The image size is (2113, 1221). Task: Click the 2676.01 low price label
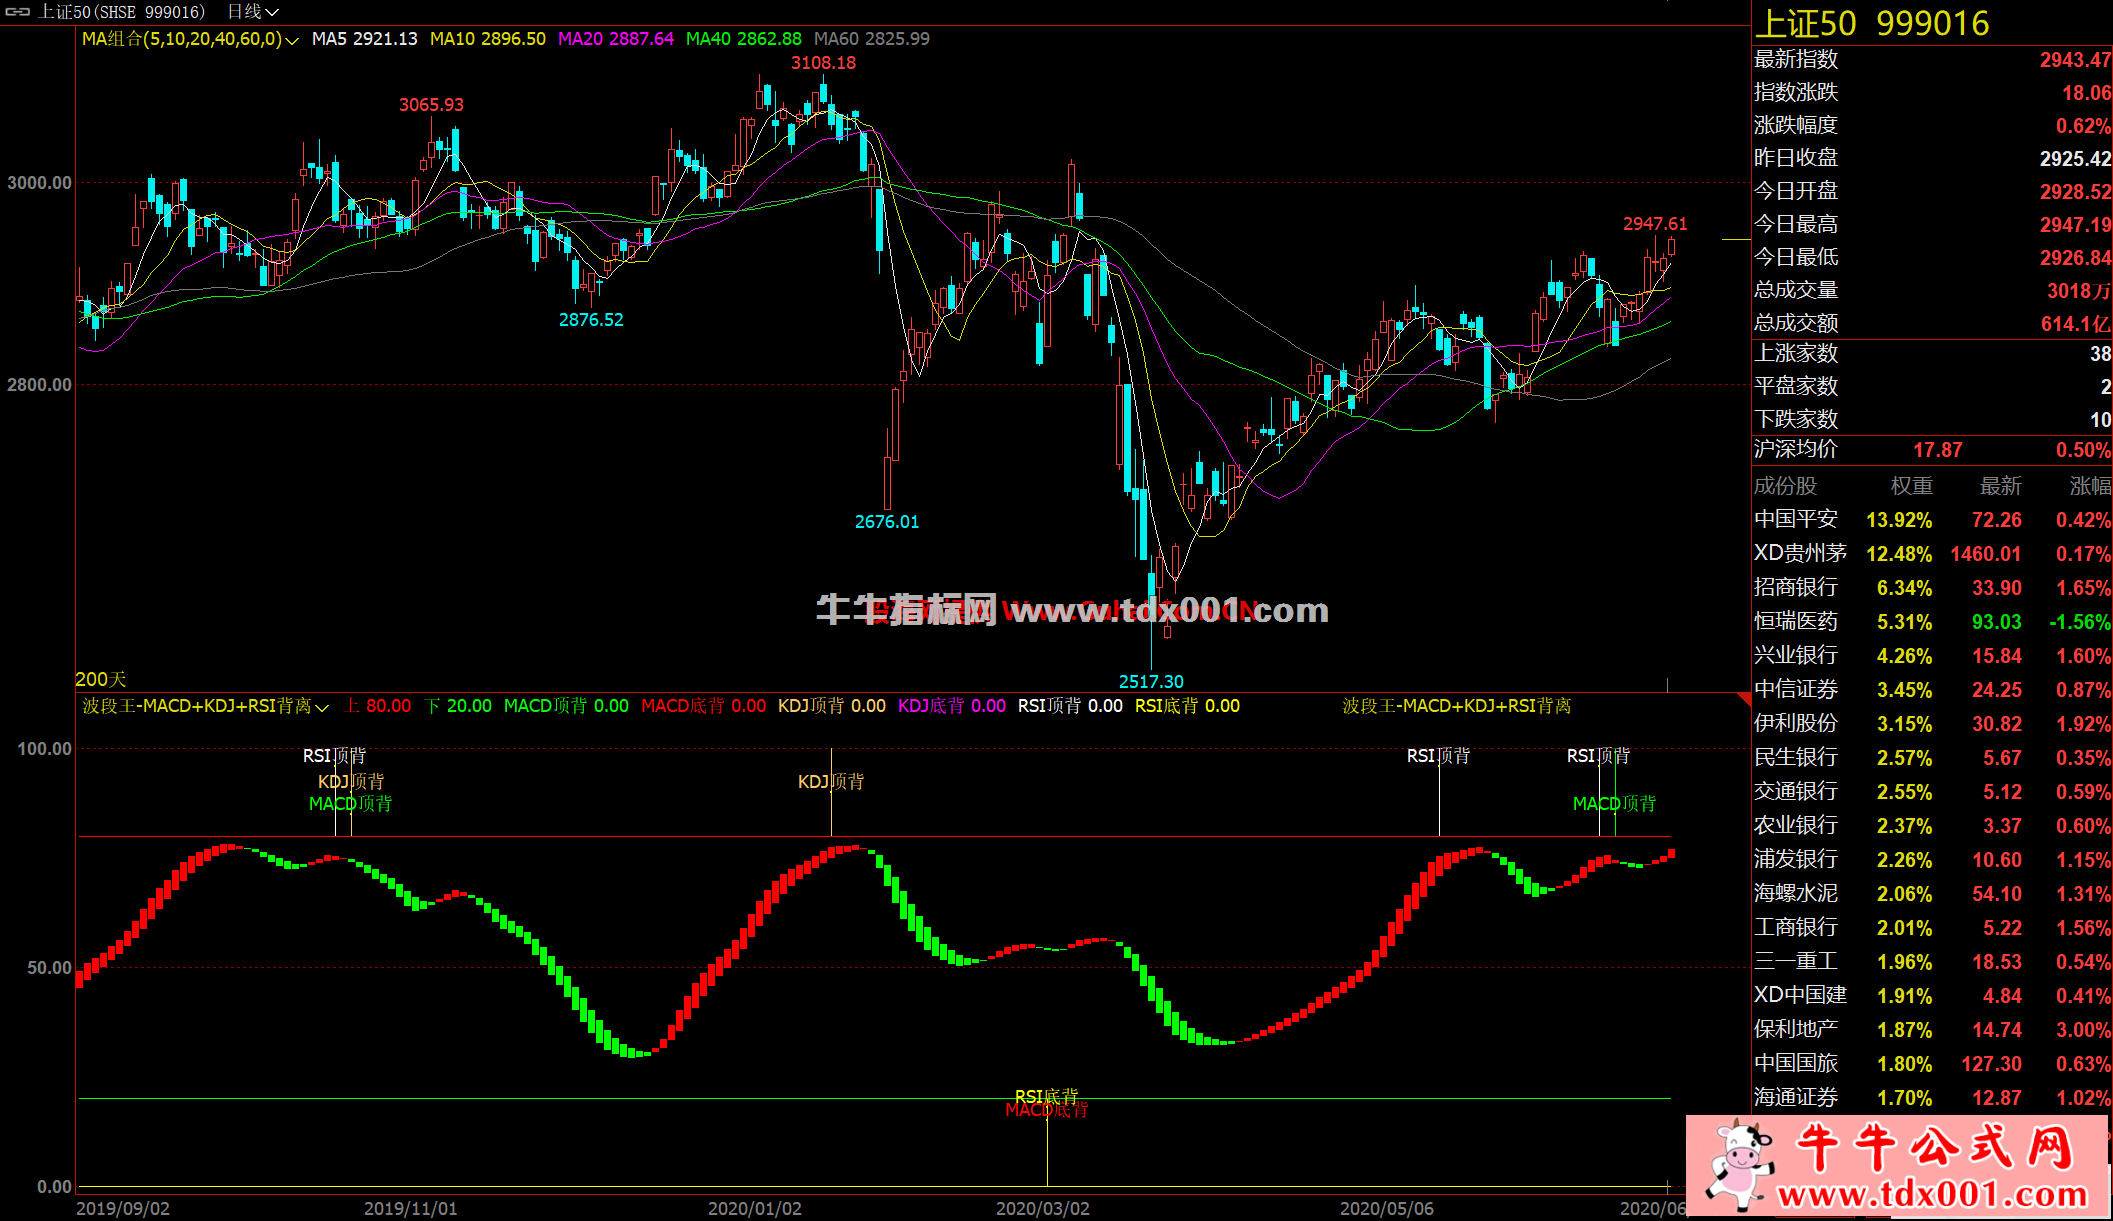click(x=887, y=522)
